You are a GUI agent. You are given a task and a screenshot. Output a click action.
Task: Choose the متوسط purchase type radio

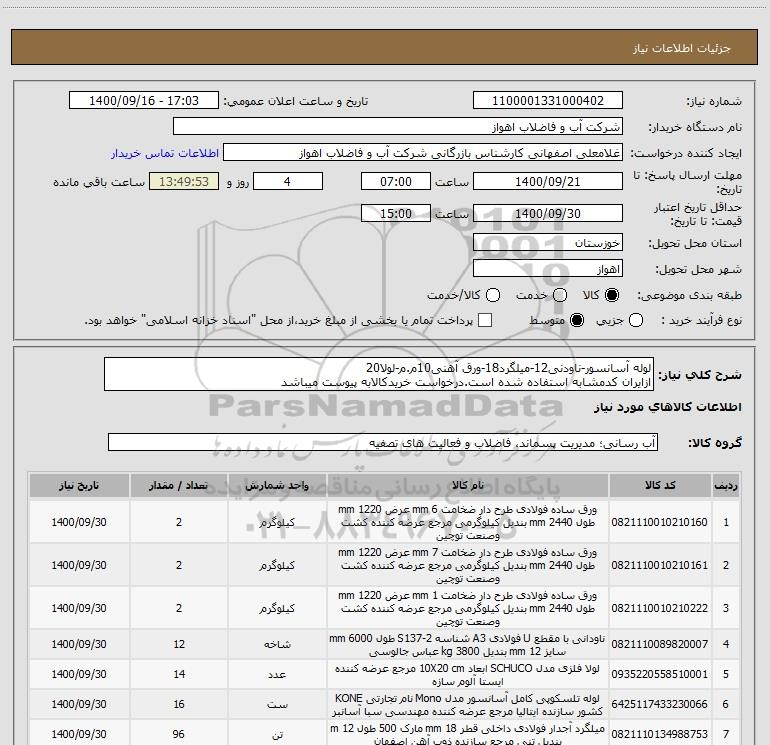tap(577, 320)
